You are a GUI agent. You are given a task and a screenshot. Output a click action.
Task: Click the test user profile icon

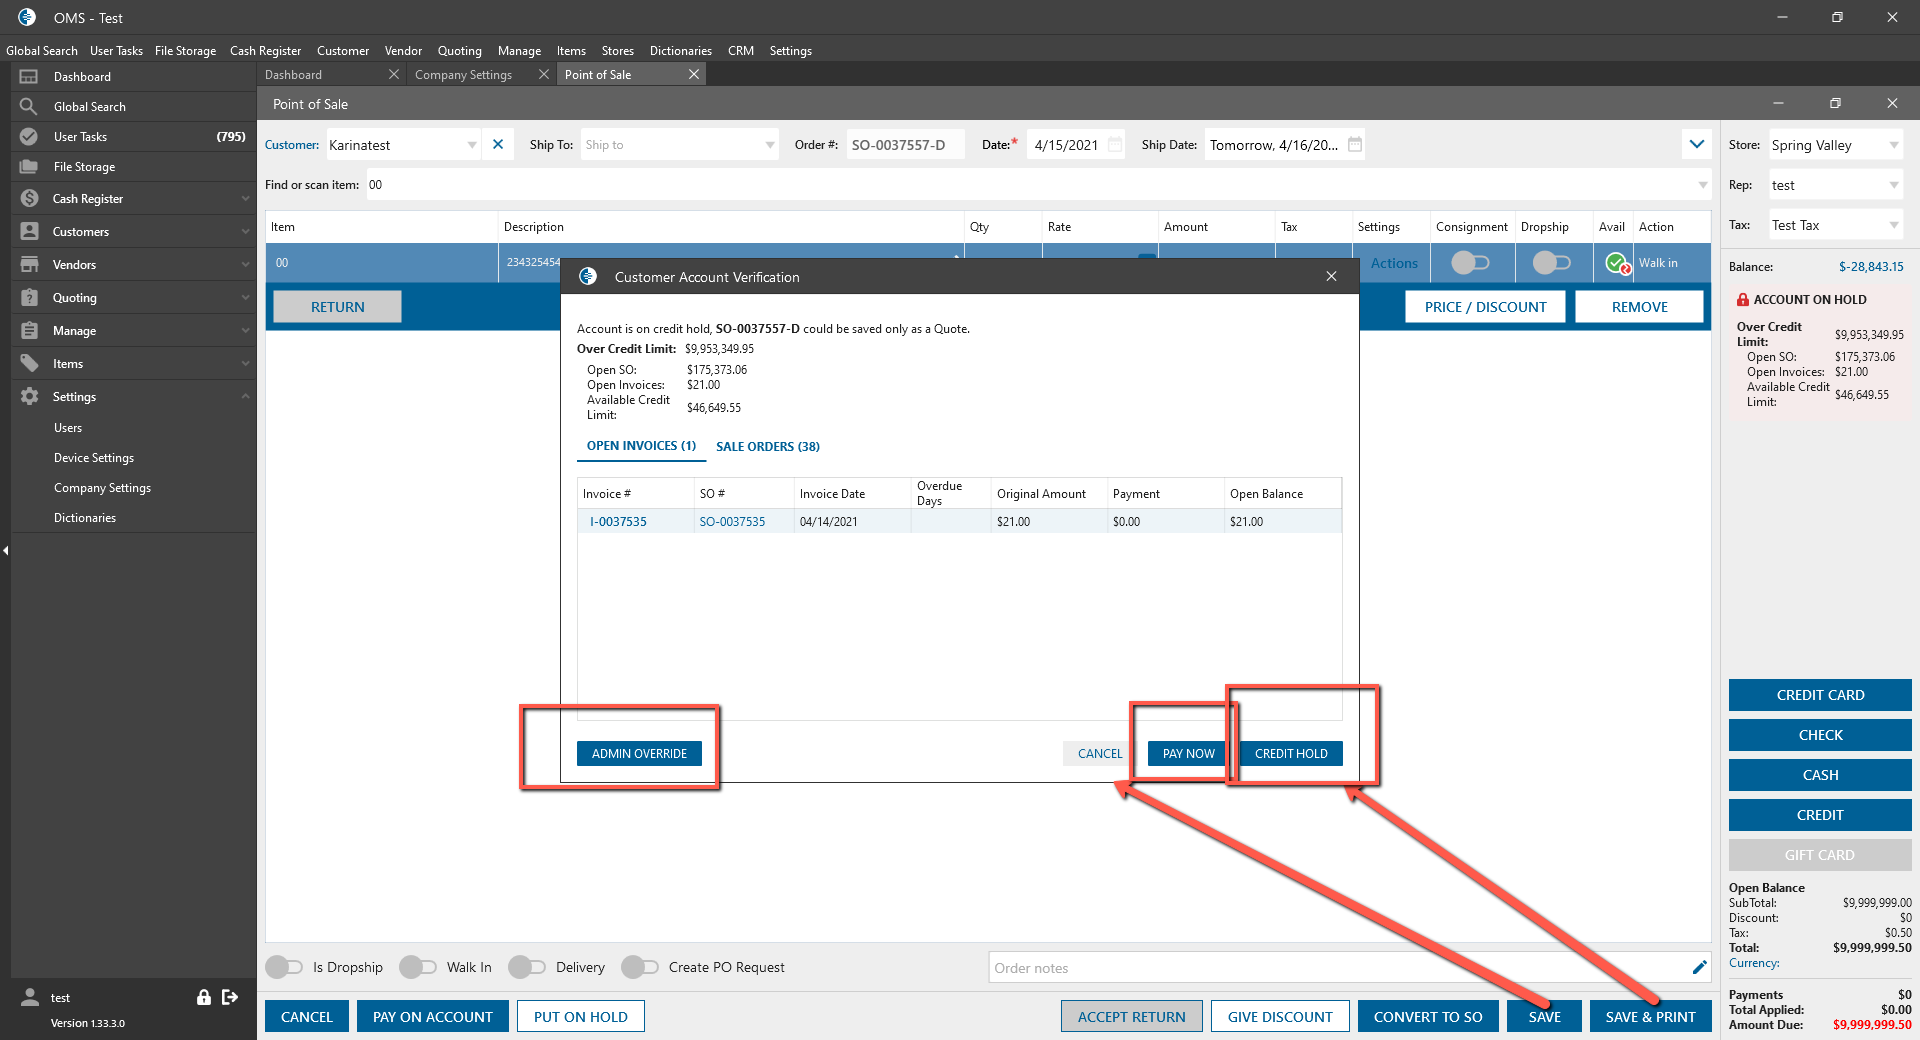coord(30,997)
